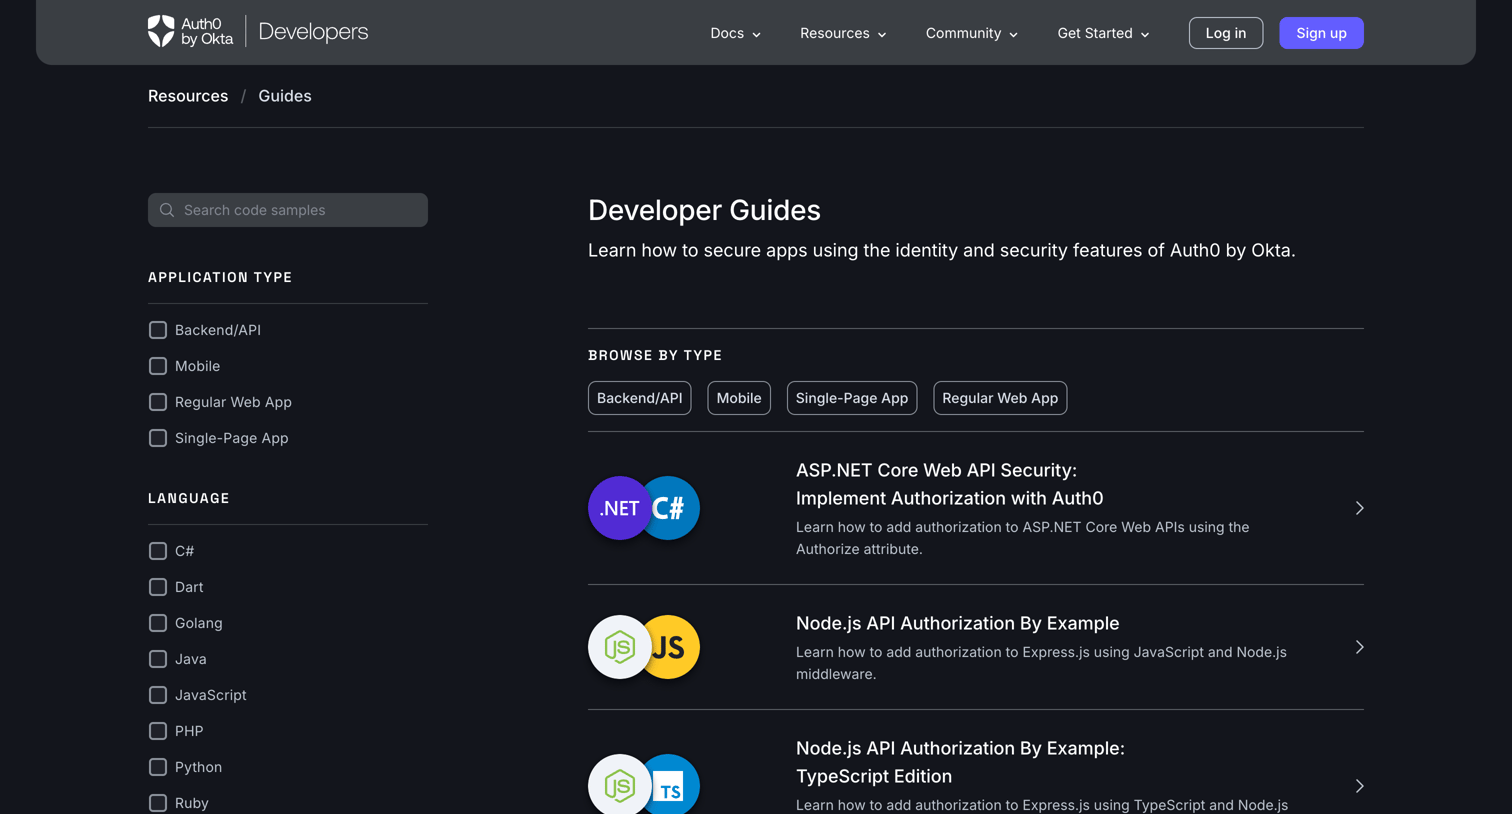The image size is (1512, 814).
Task: Click the Developers header link
Action: 313,32
